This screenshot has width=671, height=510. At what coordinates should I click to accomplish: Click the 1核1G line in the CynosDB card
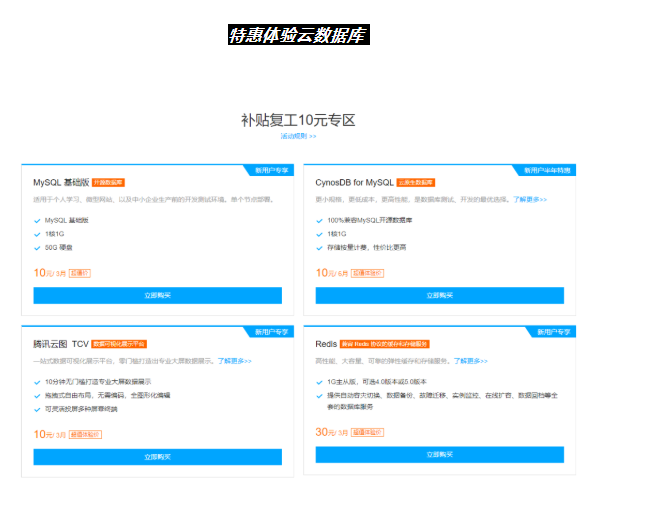[337, 234]
